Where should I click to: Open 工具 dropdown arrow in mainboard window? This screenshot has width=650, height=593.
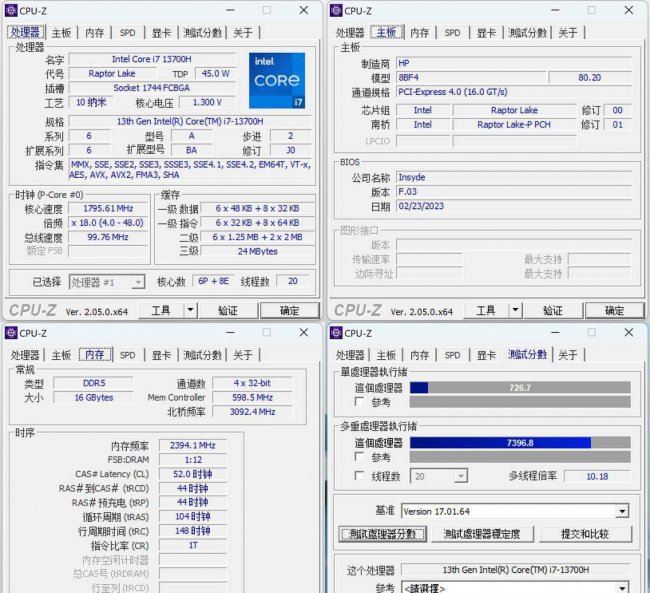[x=515, y=310]
